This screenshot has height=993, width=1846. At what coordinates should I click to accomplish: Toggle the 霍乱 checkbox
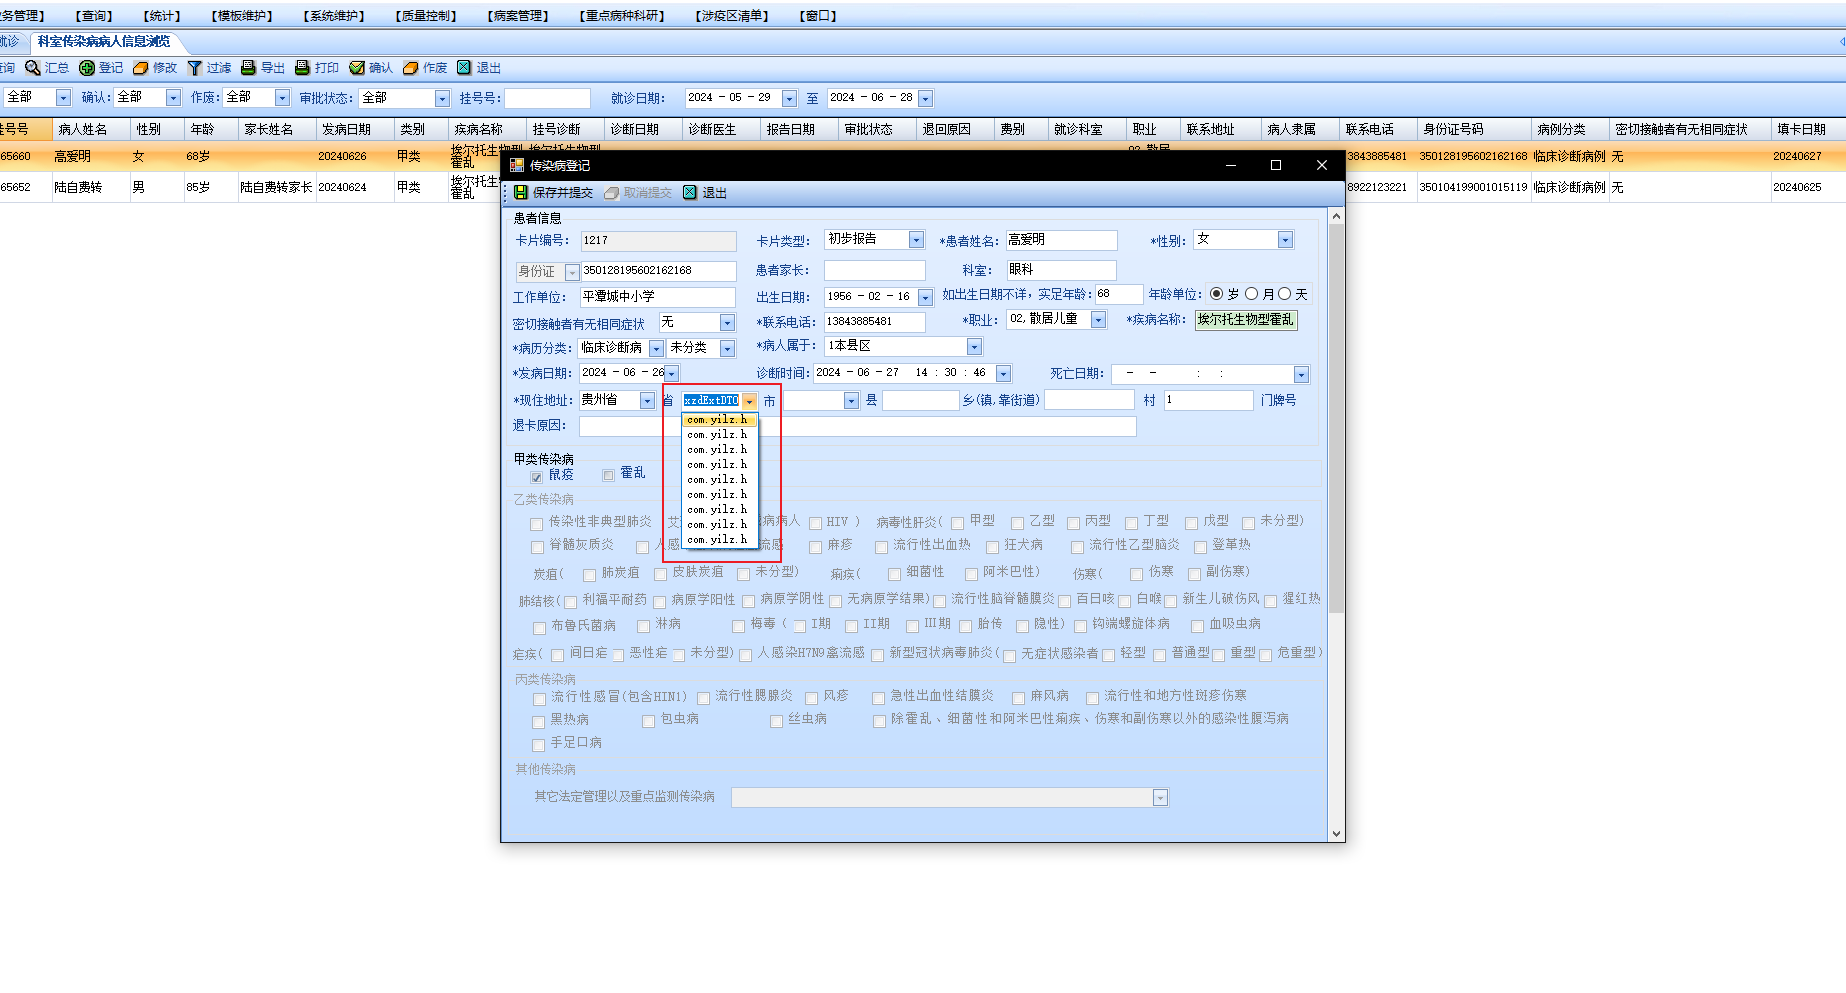[x=608, y=475]
